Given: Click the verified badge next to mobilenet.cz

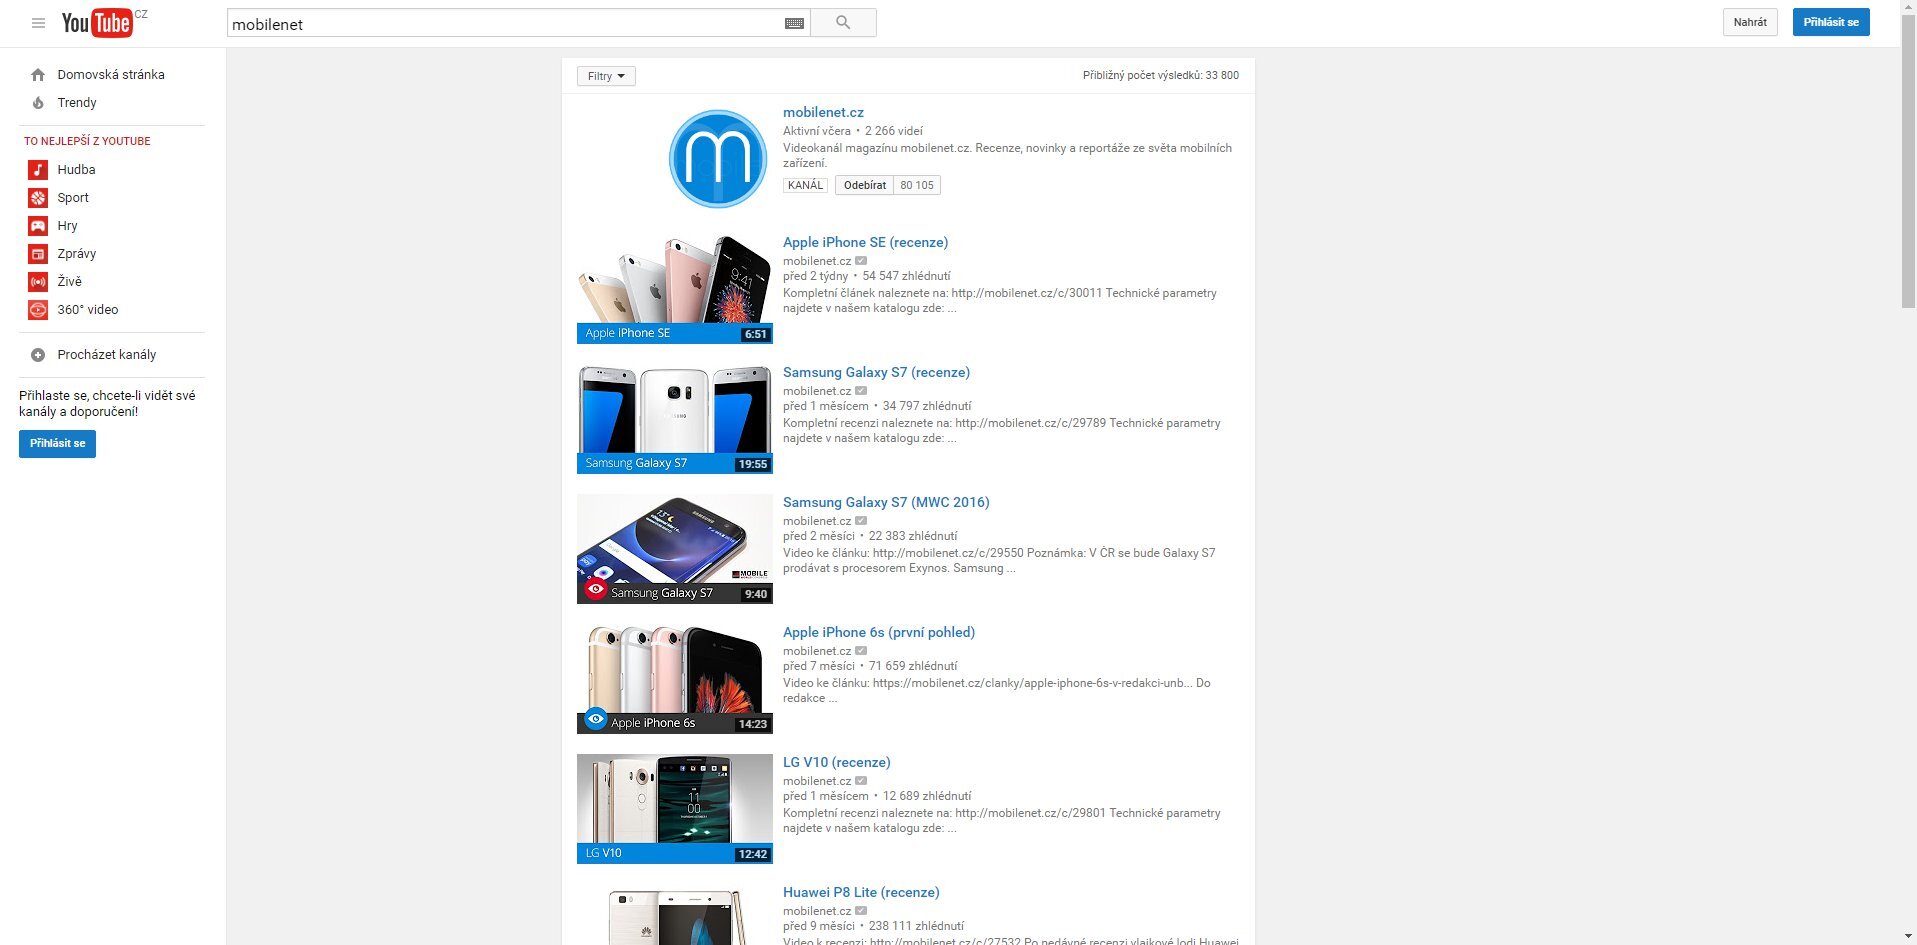Looking at the screenshot, I should pos(861,260).
